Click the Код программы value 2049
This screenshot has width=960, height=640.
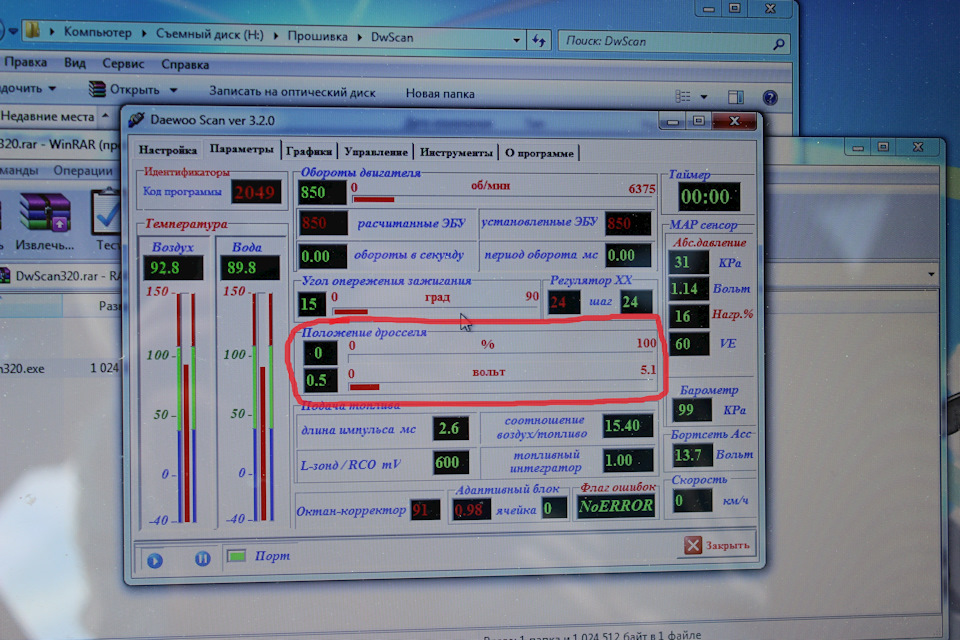pyautogui.click(x=256, y=192)
